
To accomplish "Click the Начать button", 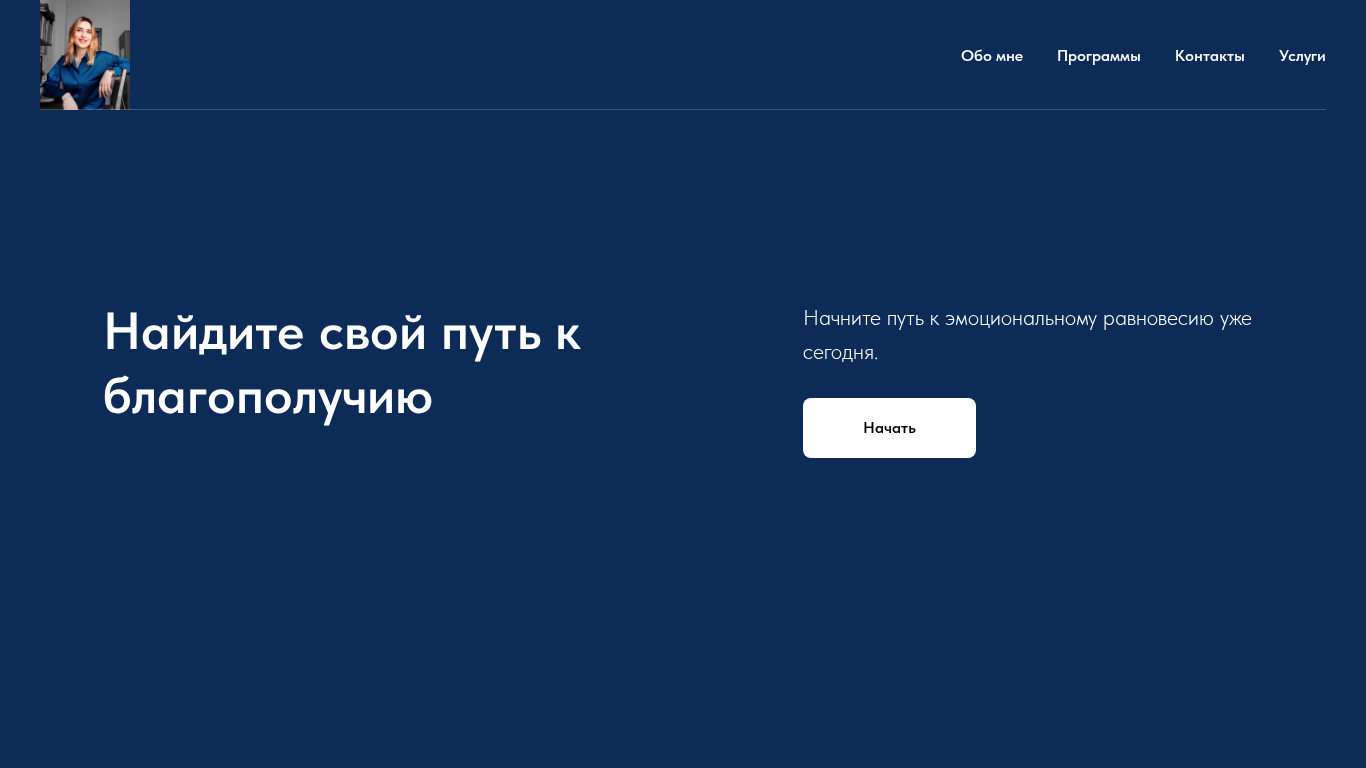I will 889,428.
